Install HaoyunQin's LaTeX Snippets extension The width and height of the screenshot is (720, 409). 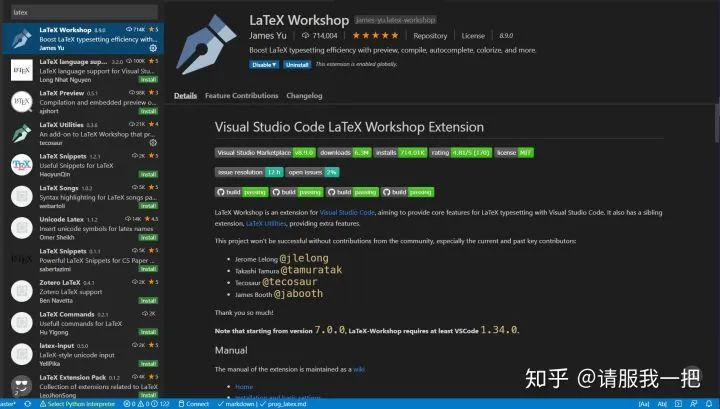click(x=148, y=174)
